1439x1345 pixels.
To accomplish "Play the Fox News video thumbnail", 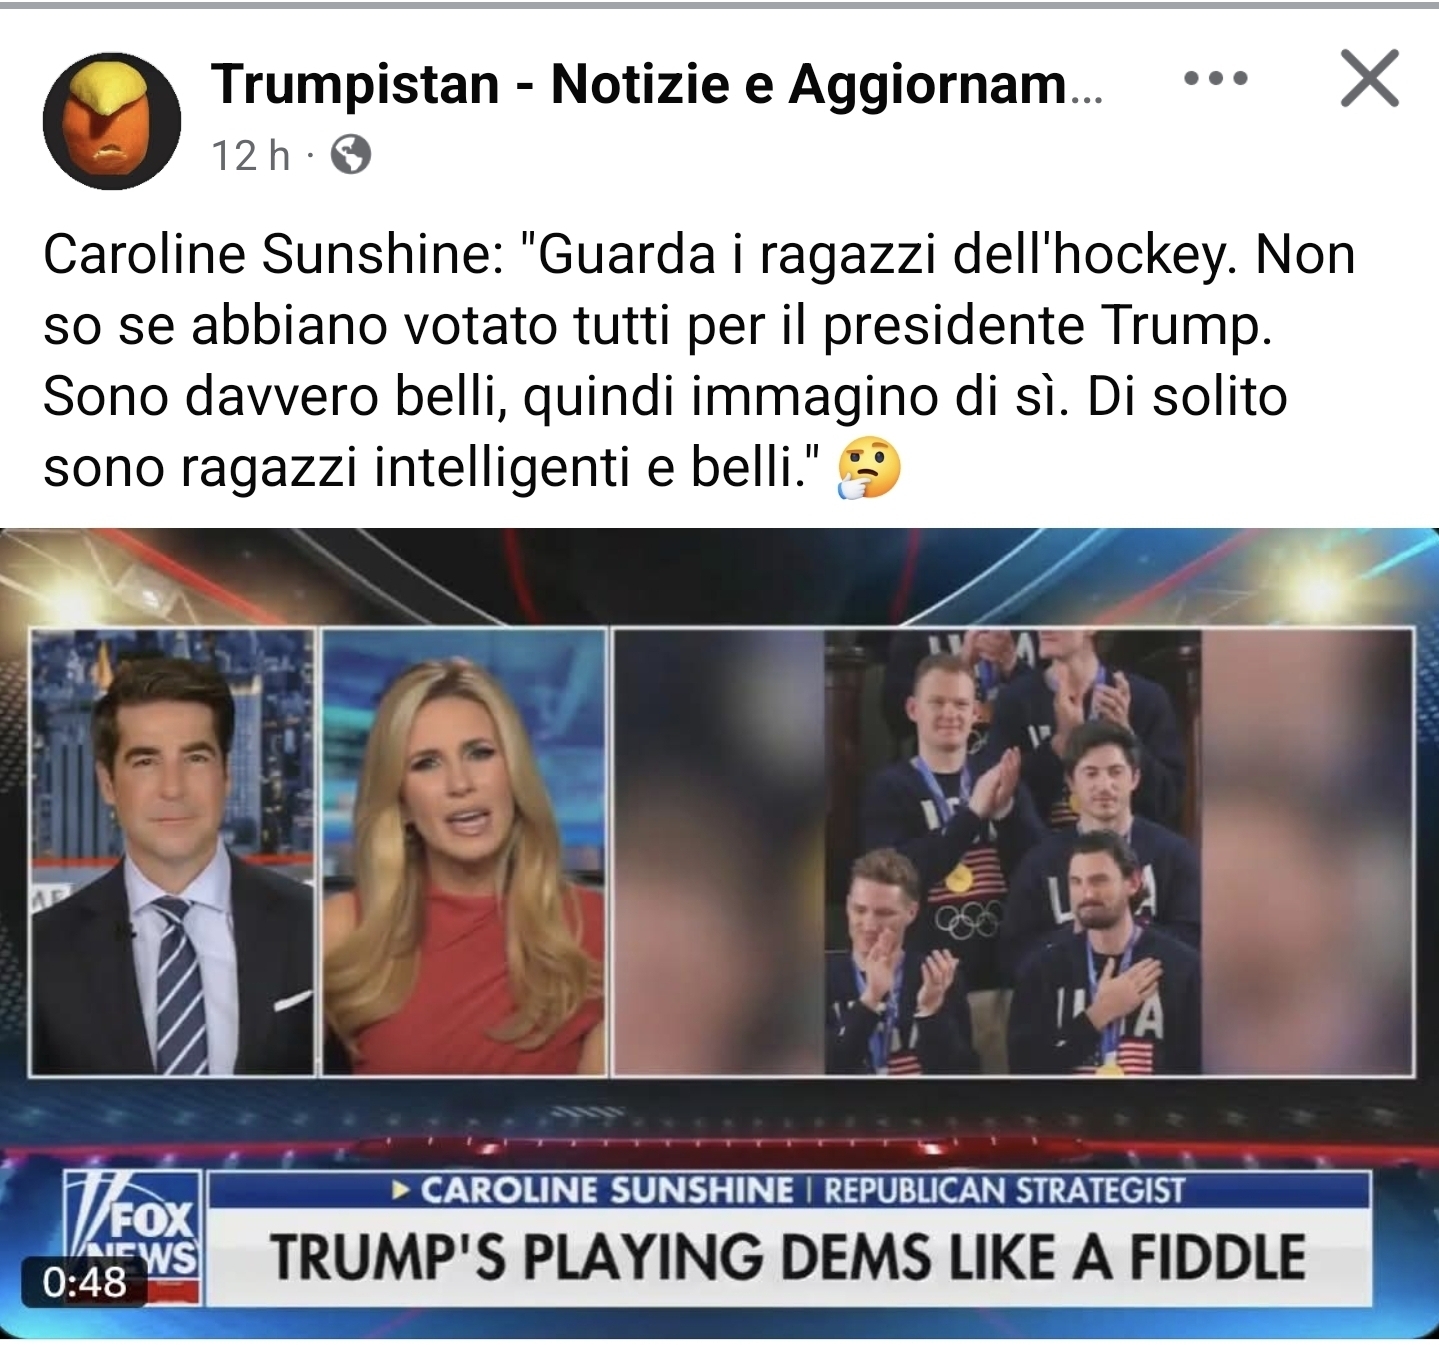I will (x=719, y=933).
